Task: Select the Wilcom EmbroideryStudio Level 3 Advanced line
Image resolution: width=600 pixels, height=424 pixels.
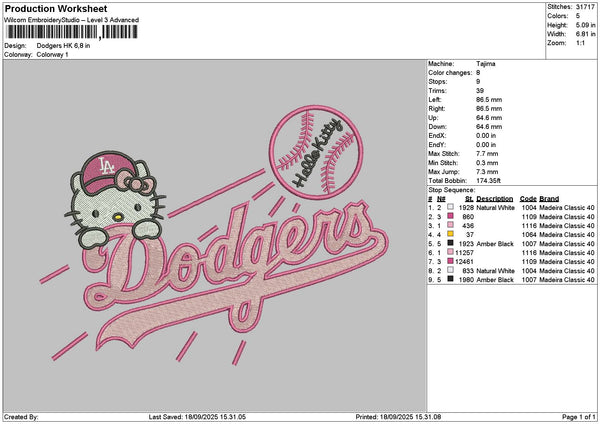Action: coord(72,20)
